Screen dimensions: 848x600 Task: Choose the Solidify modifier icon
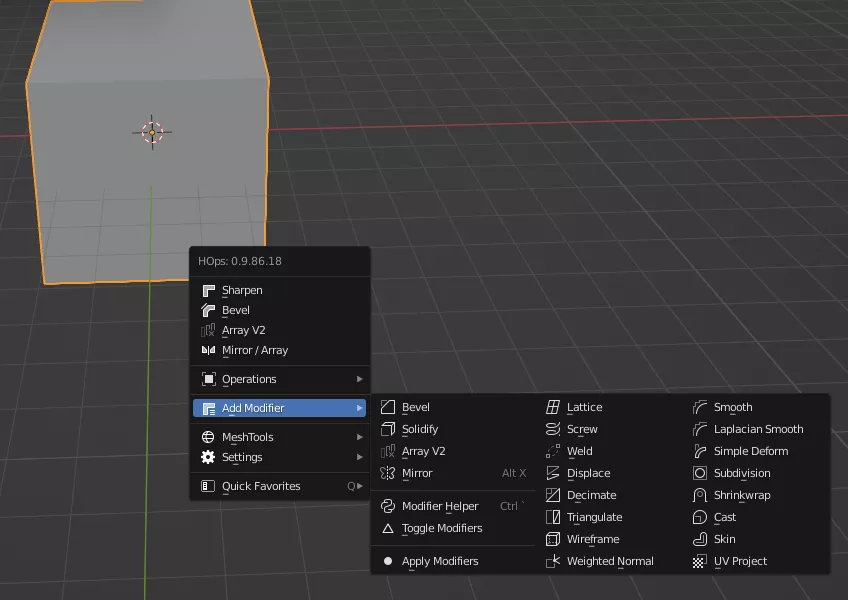(x=388, y=429)
